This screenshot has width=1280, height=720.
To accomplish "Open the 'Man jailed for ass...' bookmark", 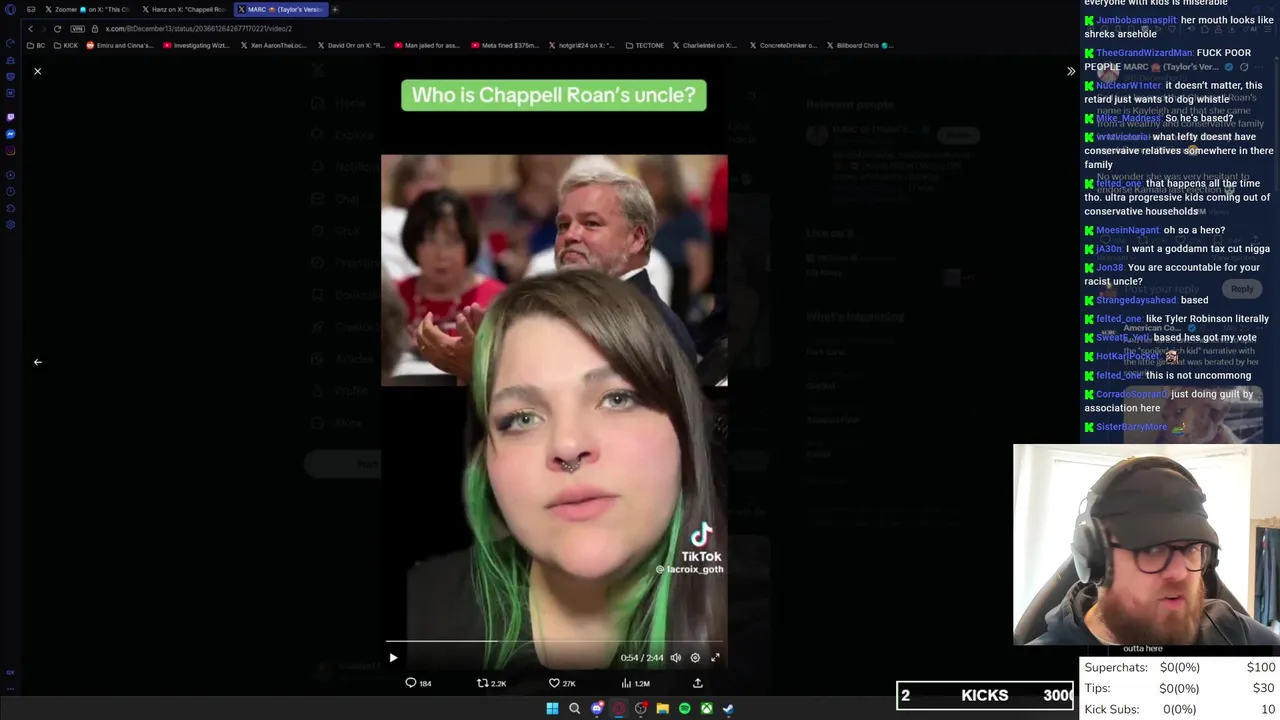I will pos(427,45).
